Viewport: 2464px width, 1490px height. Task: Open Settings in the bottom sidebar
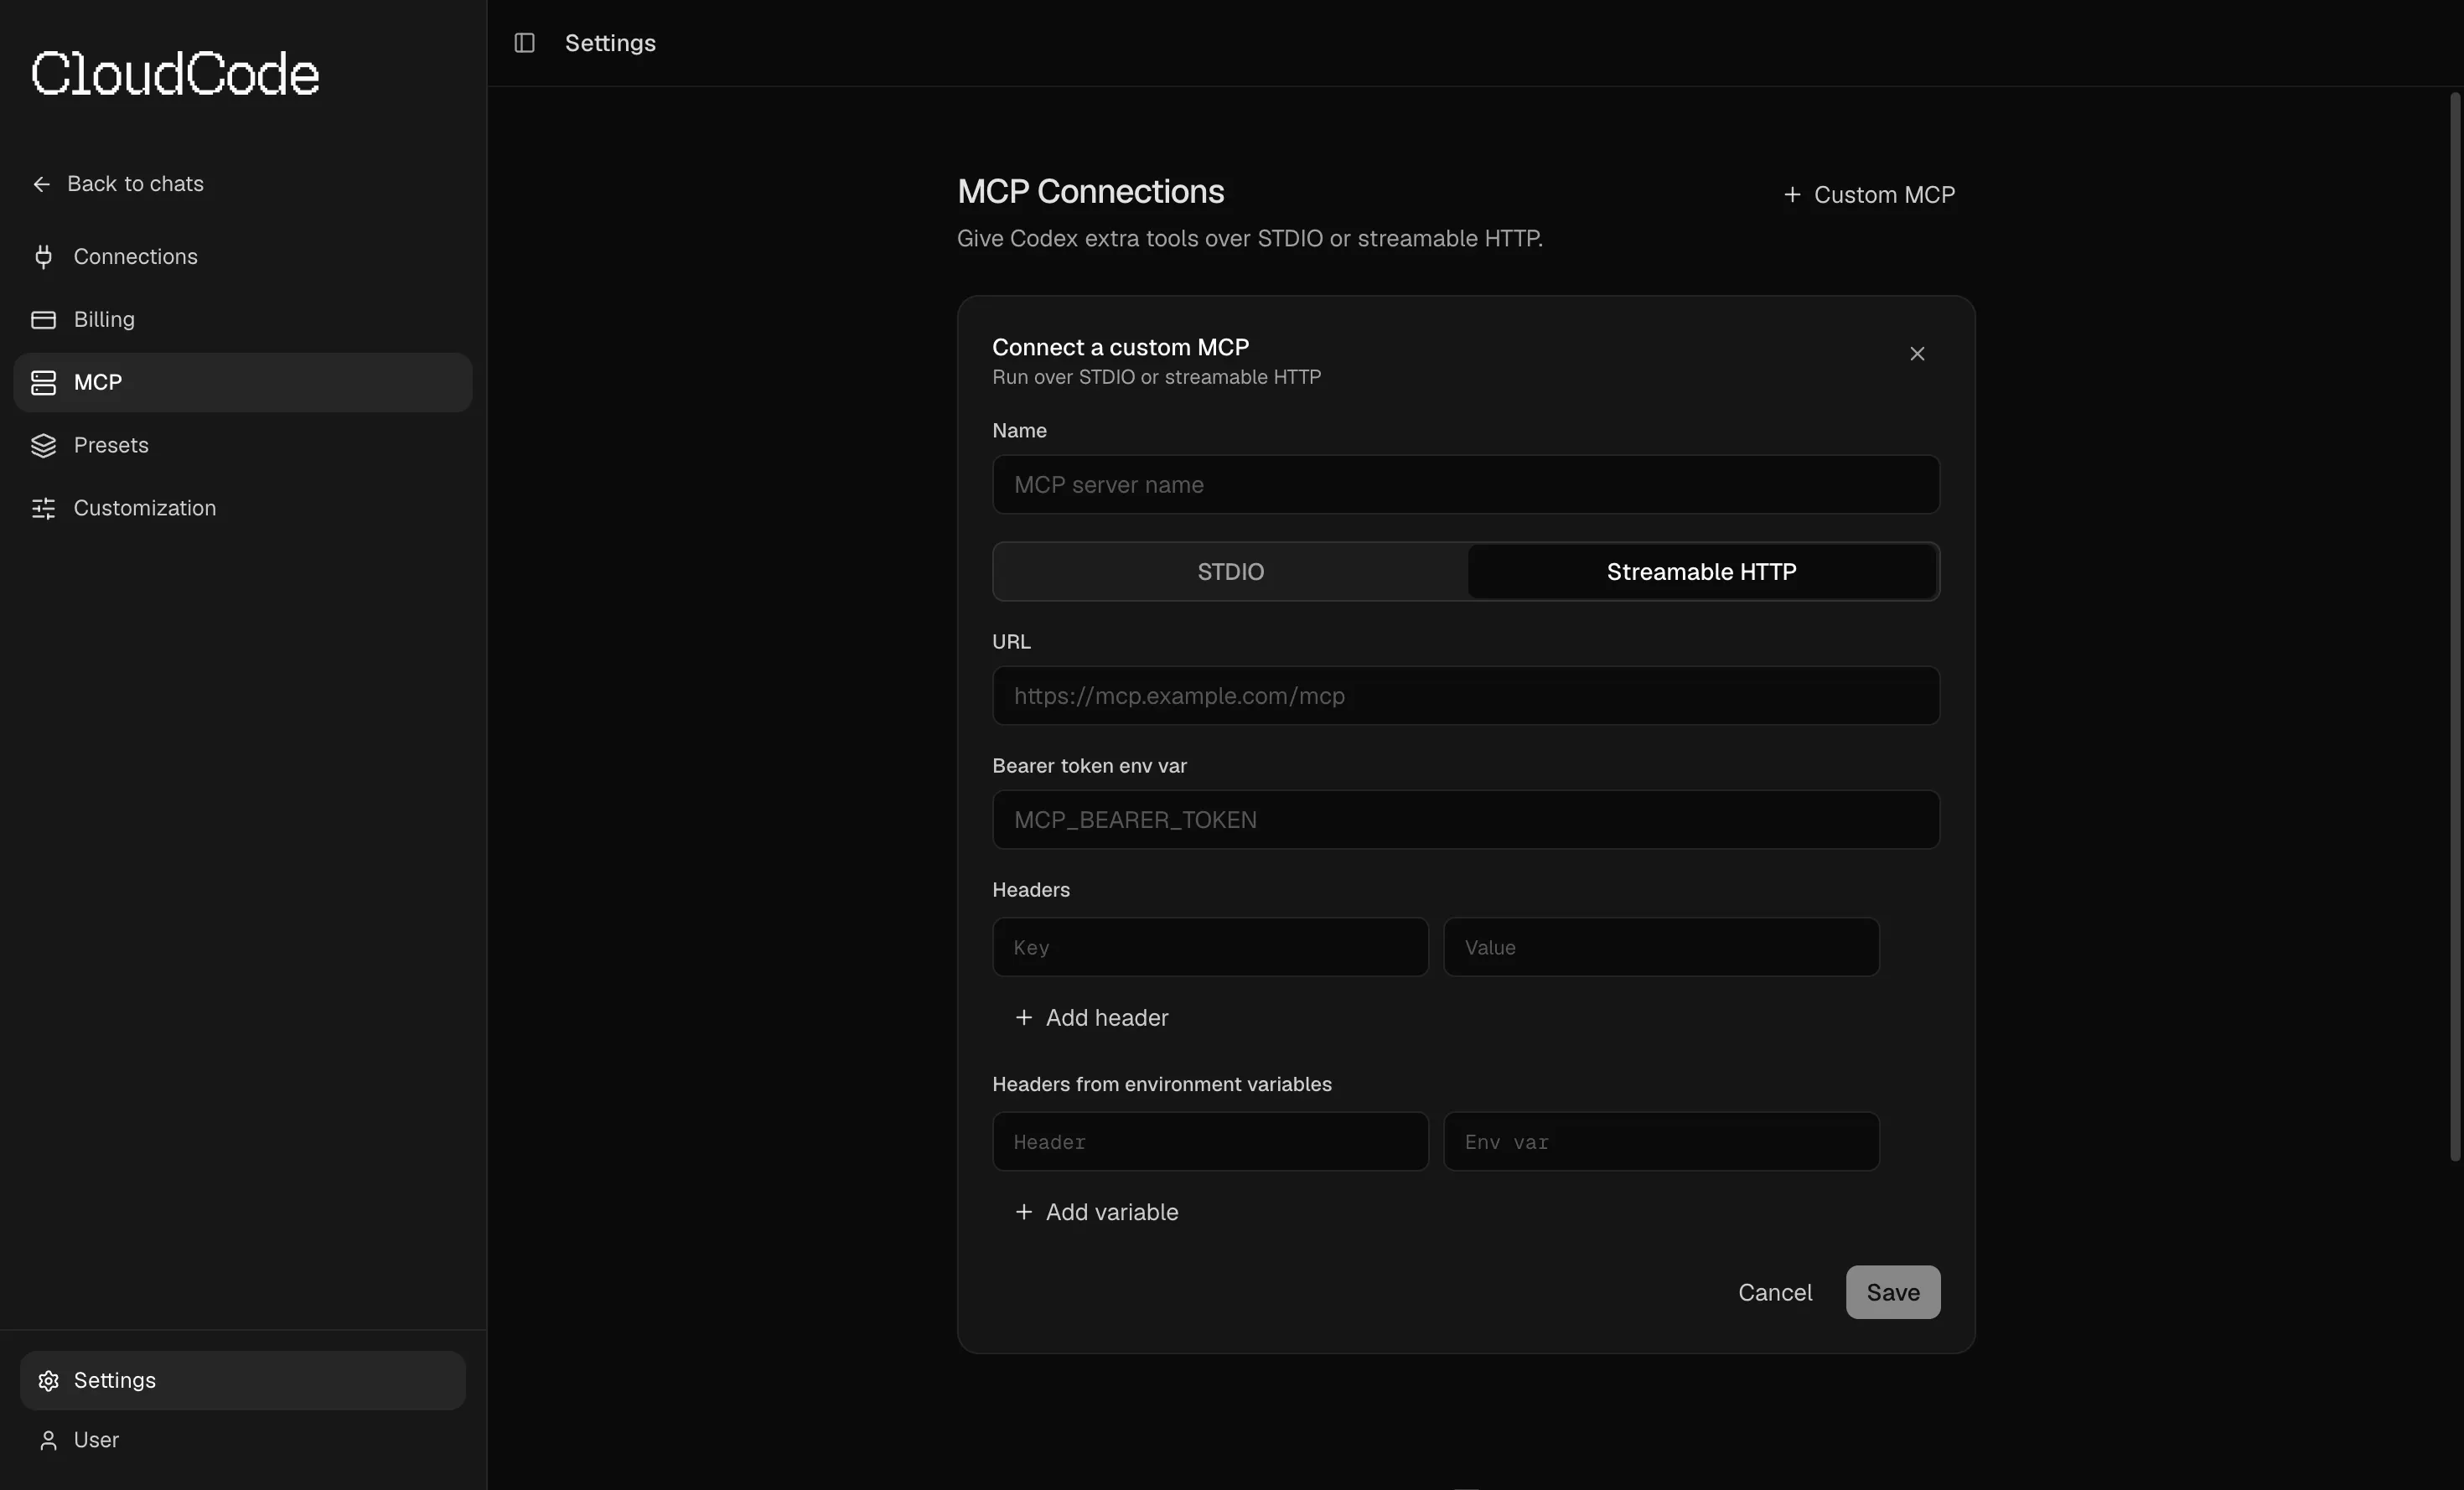(x=242, y=1381)
